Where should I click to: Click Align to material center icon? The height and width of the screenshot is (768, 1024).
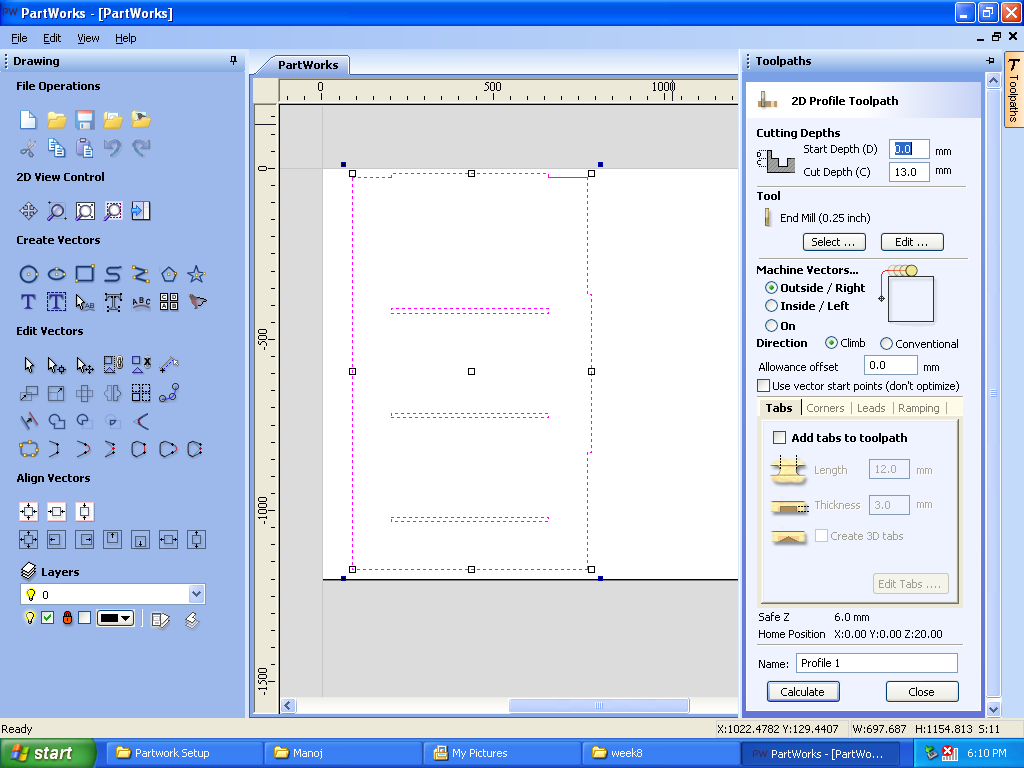(28, 511)
